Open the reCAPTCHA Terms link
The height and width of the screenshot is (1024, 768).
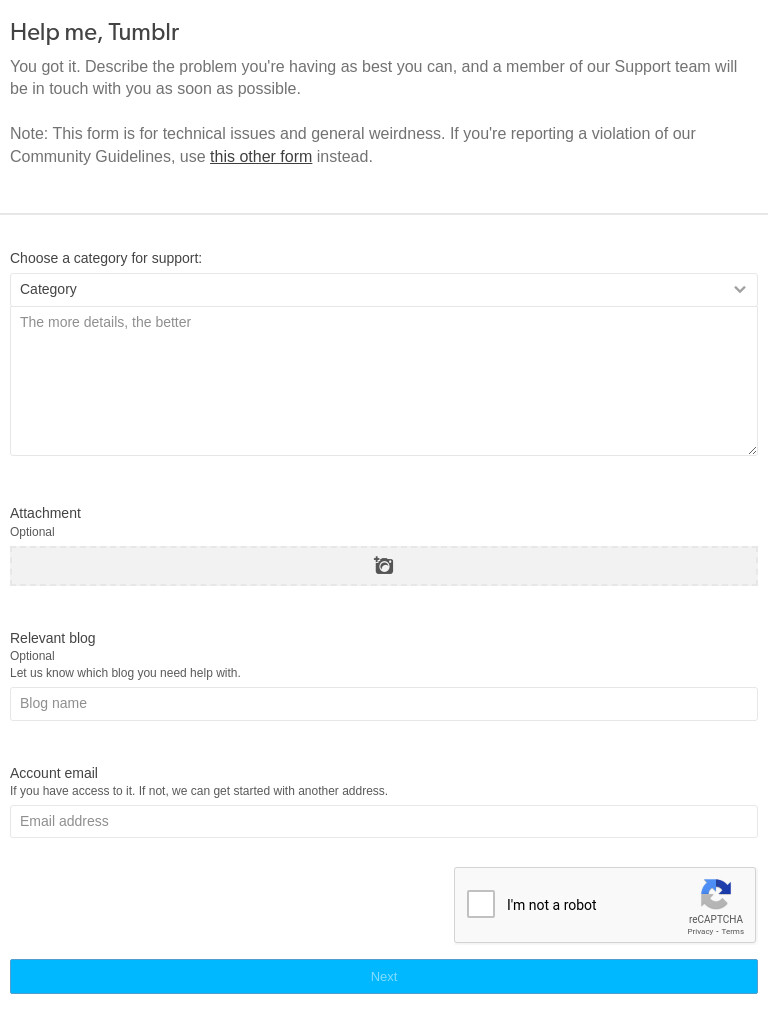click(x=733, y=932)
